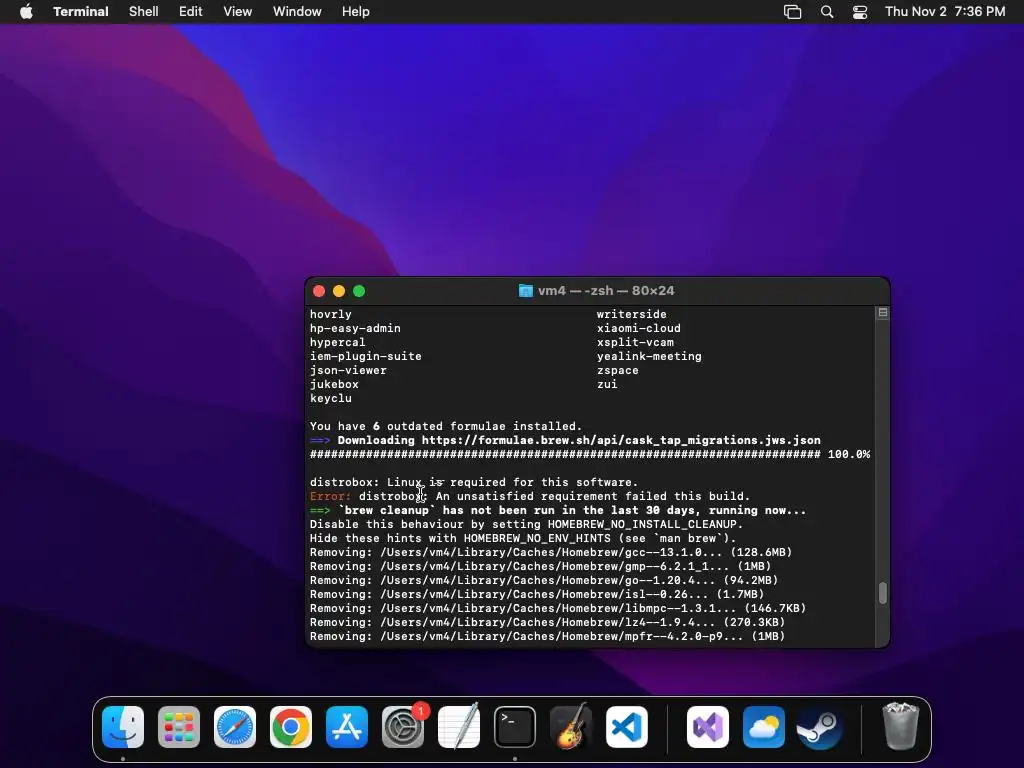This screenshot has width=1024, height=768.
Task: Click the Stage/window mirroring icon in menu bar
Action: click(792, 12)
